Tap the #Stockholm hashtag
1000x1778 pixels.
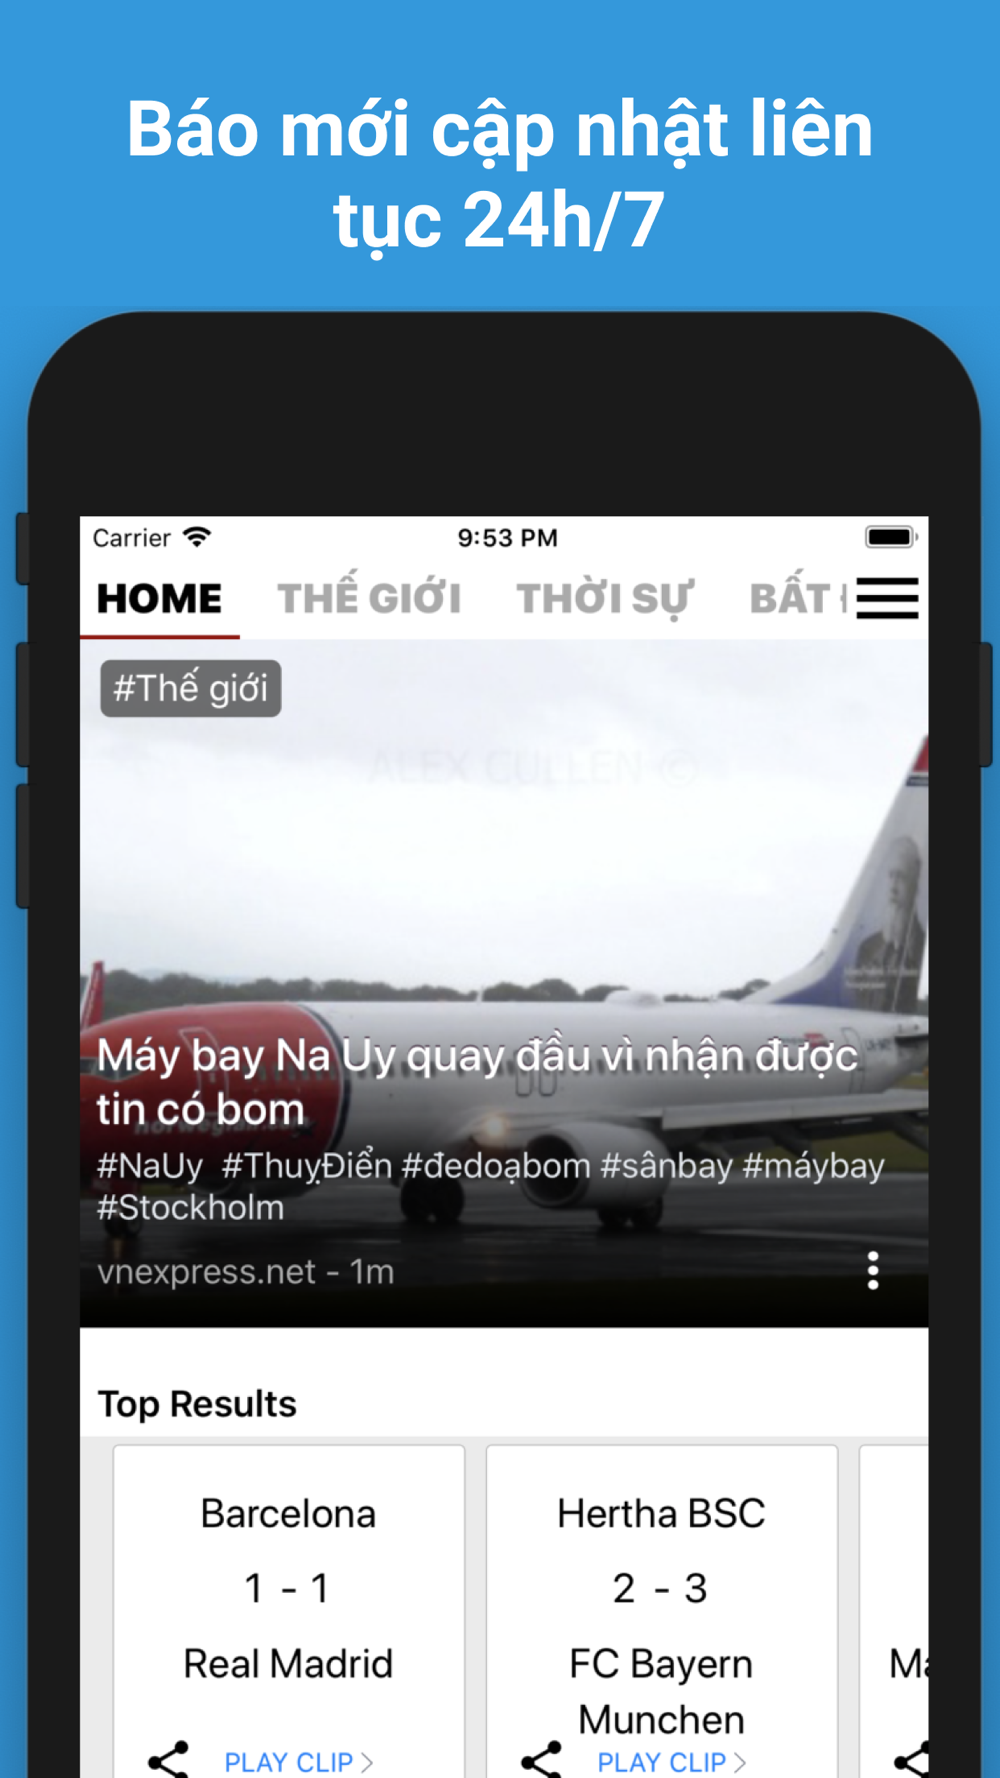[190, 1208]
